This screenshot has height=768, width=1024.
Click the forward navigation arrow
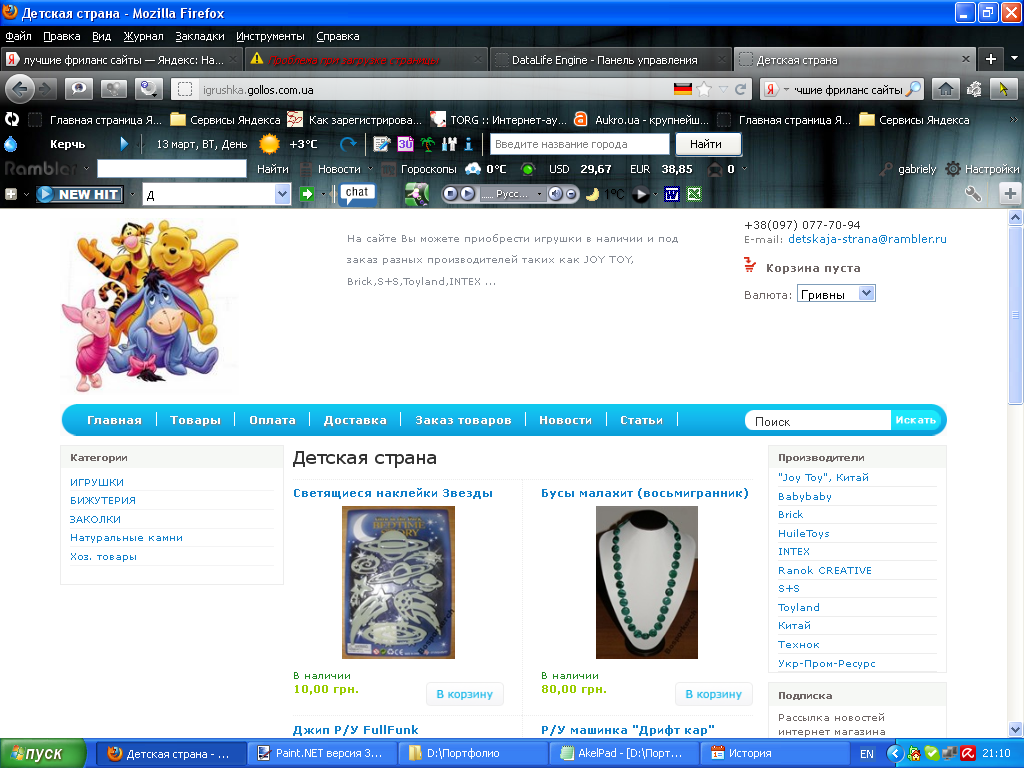45,89
